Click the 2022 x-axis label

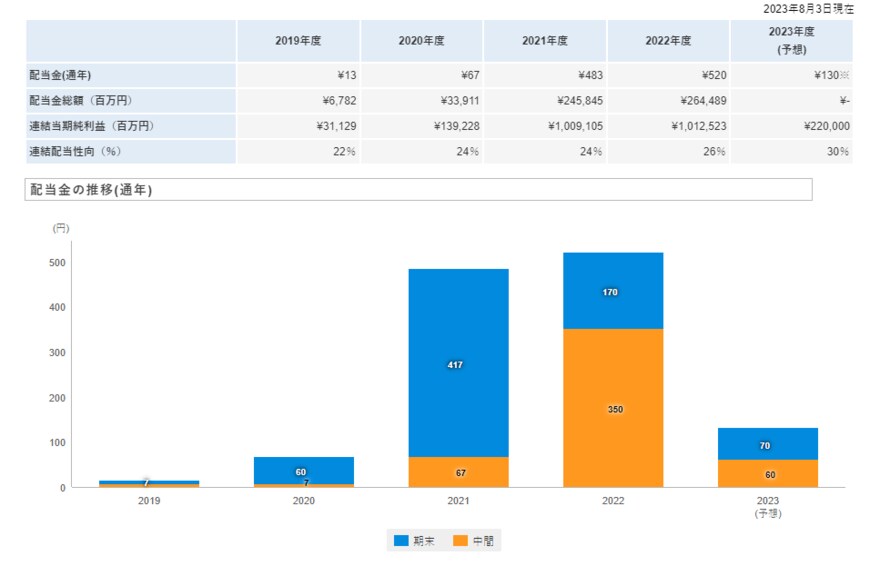click(x=613, y=500)
